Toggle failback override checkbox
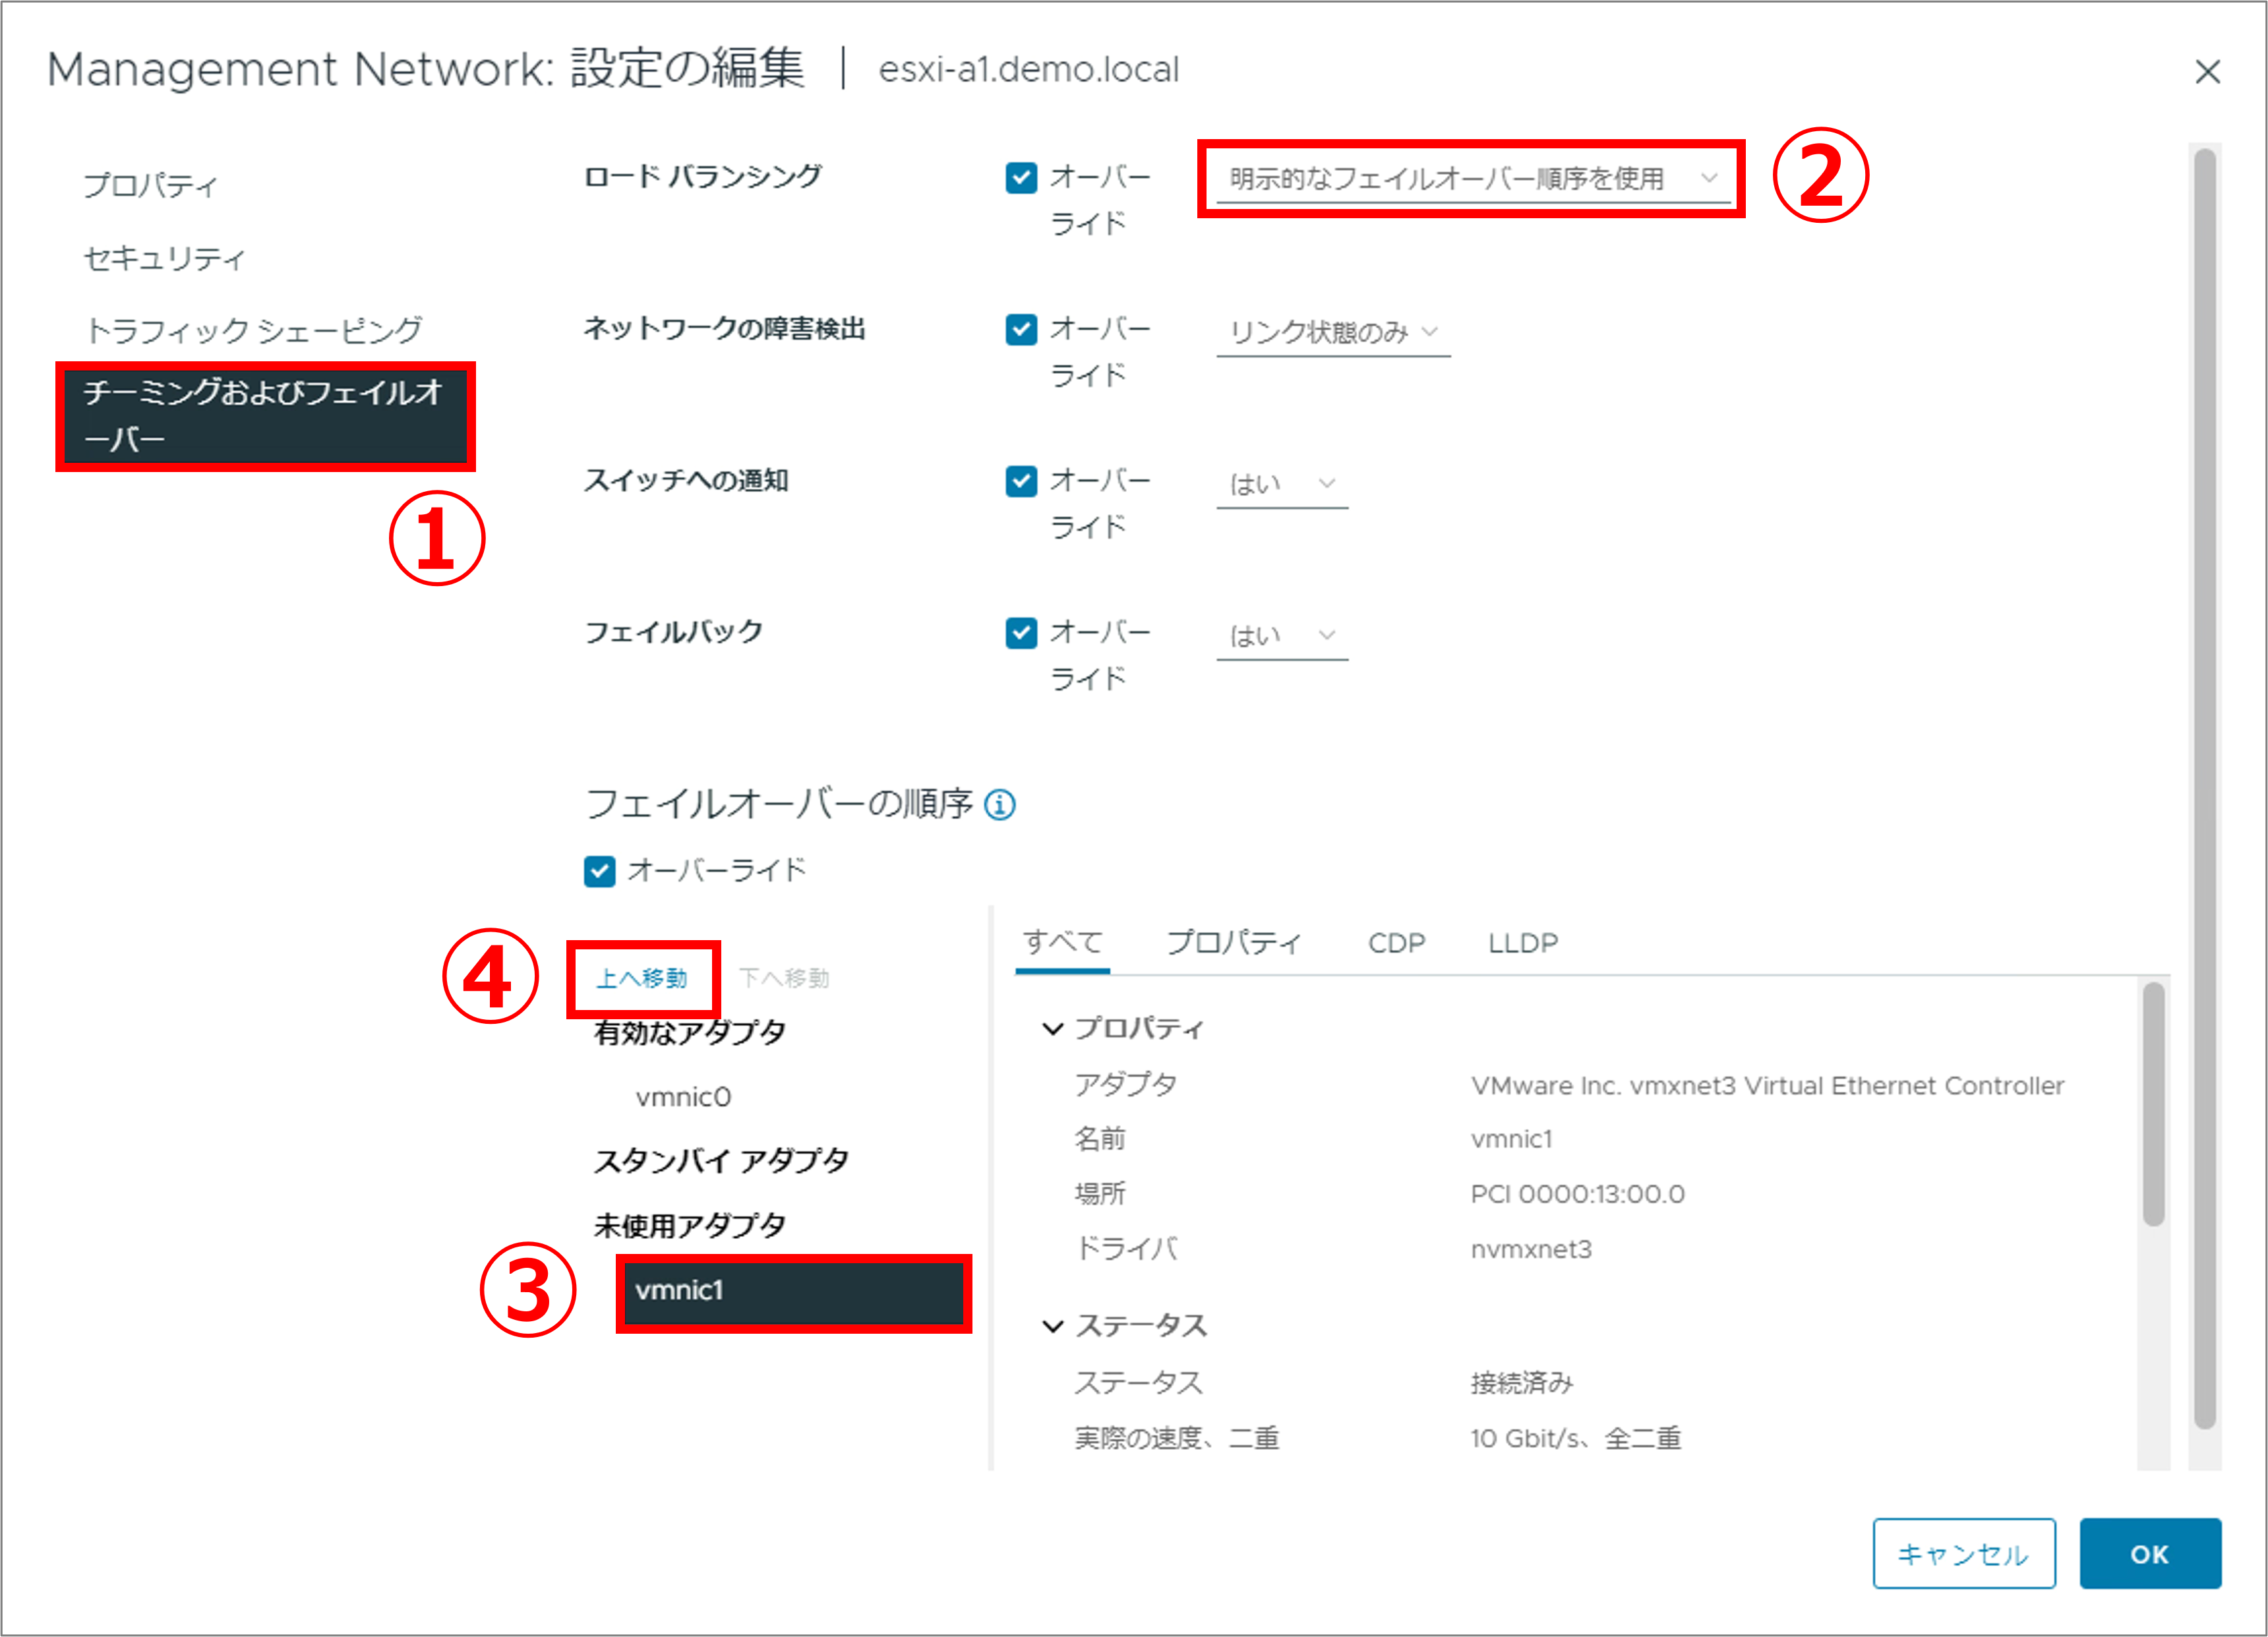The height and width of the screenshot is (1637, 2268). (x=1021, y=633)
